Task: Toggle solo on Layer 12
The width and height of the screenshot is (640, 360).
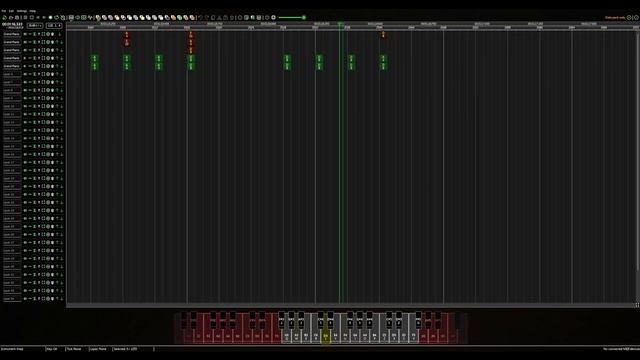Action: [x=39, y=122]
